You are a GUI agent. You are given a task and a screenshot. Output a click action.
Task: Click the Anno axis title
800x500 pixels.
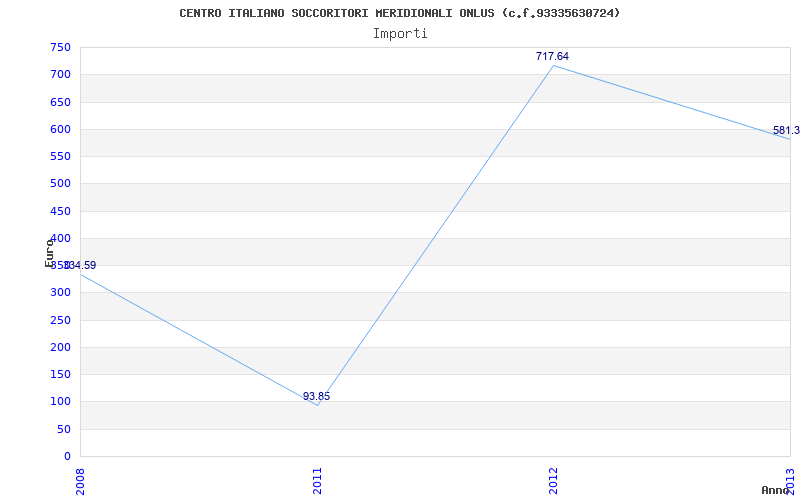click(x=775, y=490)
